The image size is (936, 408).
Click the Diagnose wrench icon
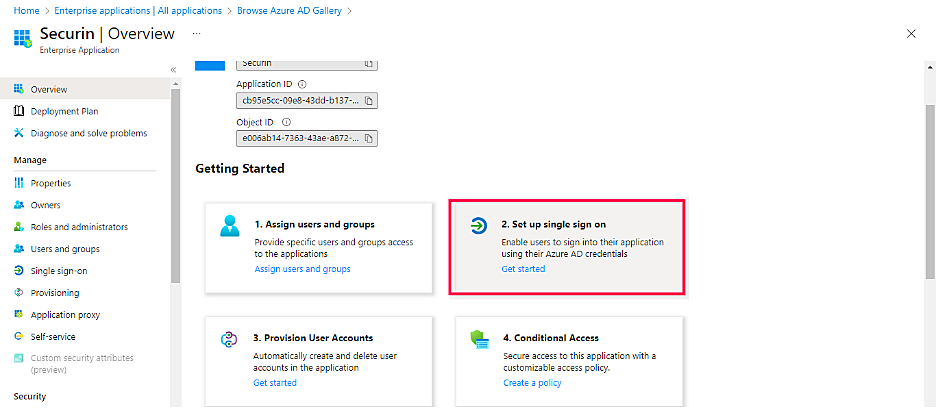18,133
